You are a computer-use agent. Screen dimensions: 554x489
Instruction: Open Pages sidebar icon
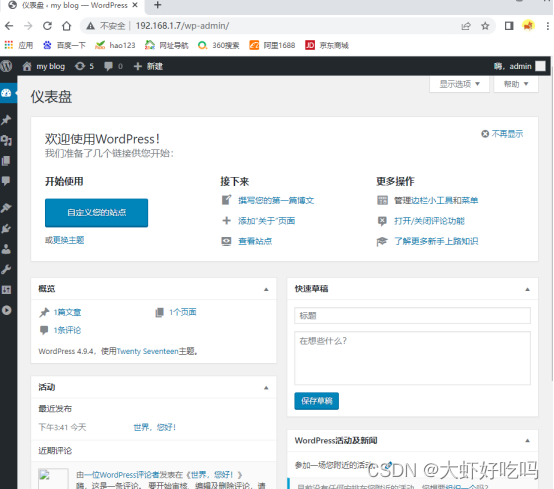[6, 161]
